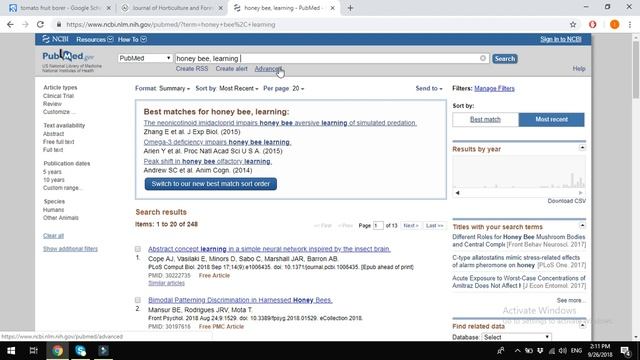The width and height of the screenshot is (640, 360).
Task: Filter by Review article type
Action: pos(52,104)
